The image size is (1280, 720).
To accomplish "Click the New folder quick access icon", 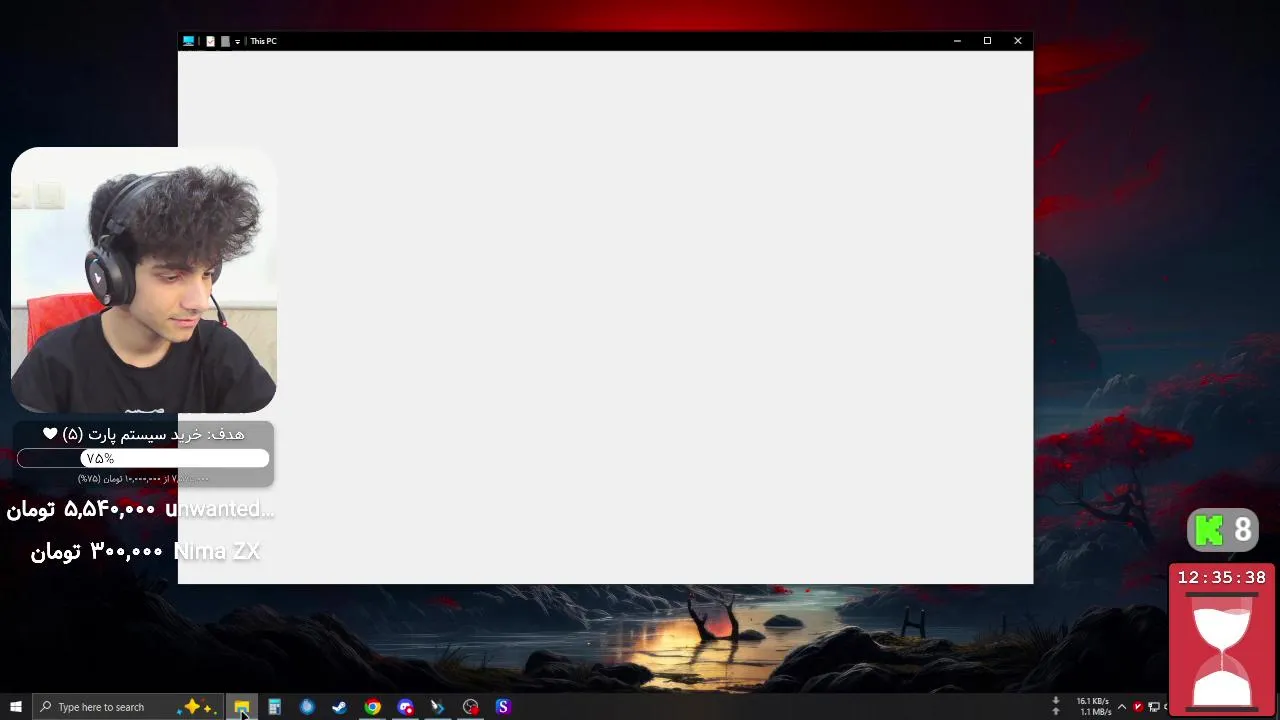I will tap(225, 41).
